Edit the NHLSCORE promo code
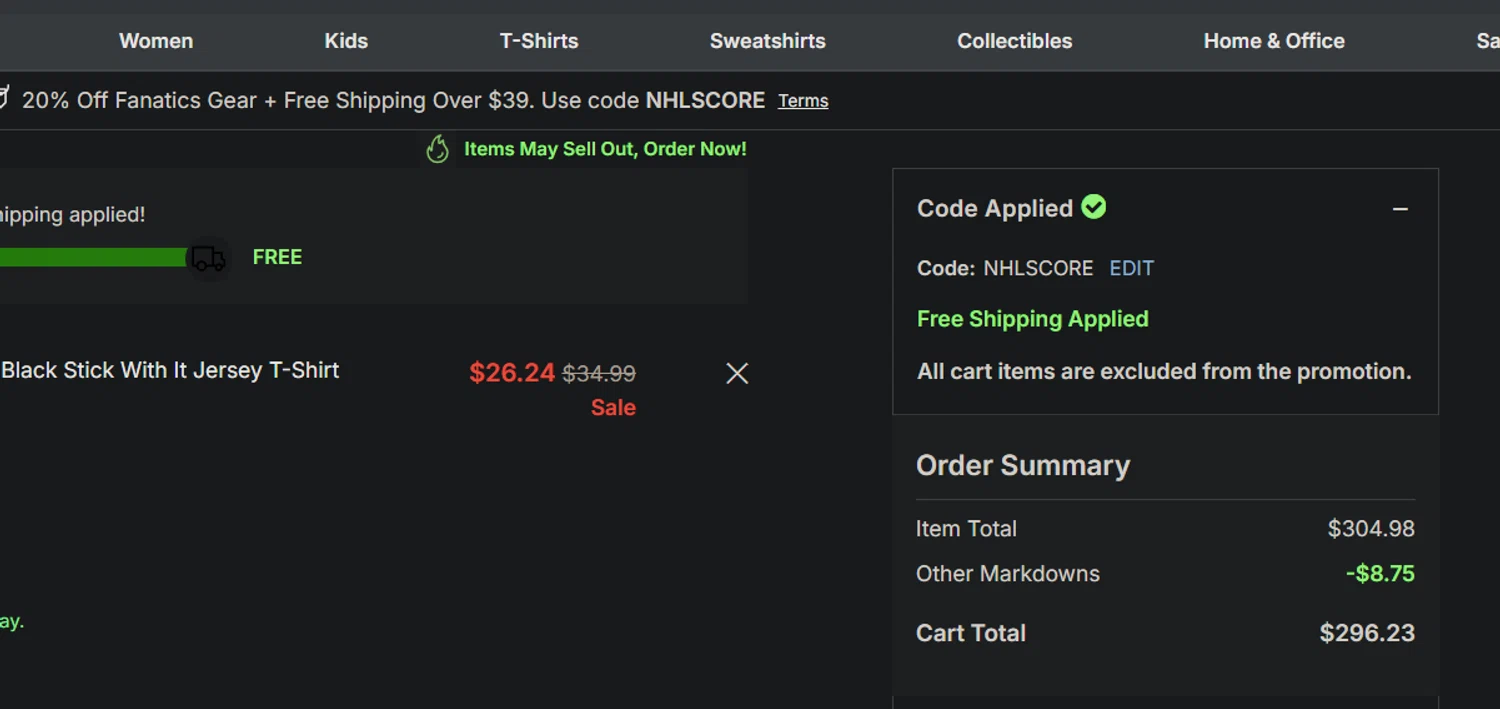This screenshot has width=1500, height=709. tap(1131, 268)
